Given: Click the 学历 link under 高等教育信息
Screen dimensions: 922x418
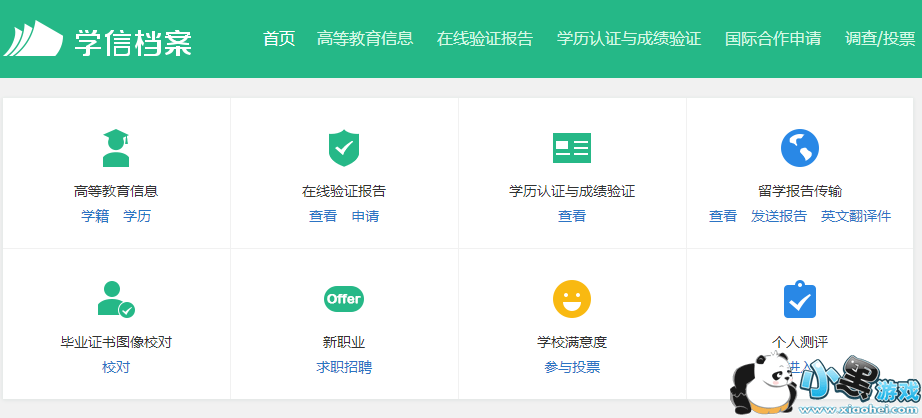Looking at the screenshot, I should (x=137, y=216).
